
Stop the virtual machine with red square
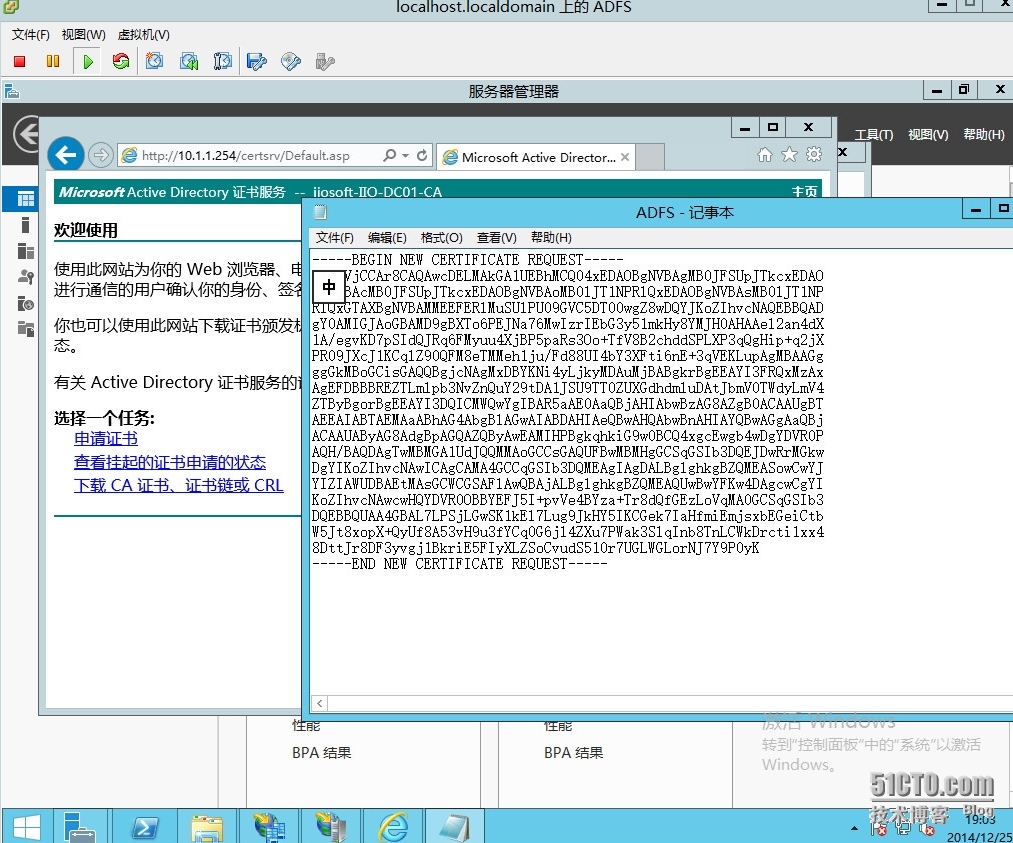[x=19, y=61]
